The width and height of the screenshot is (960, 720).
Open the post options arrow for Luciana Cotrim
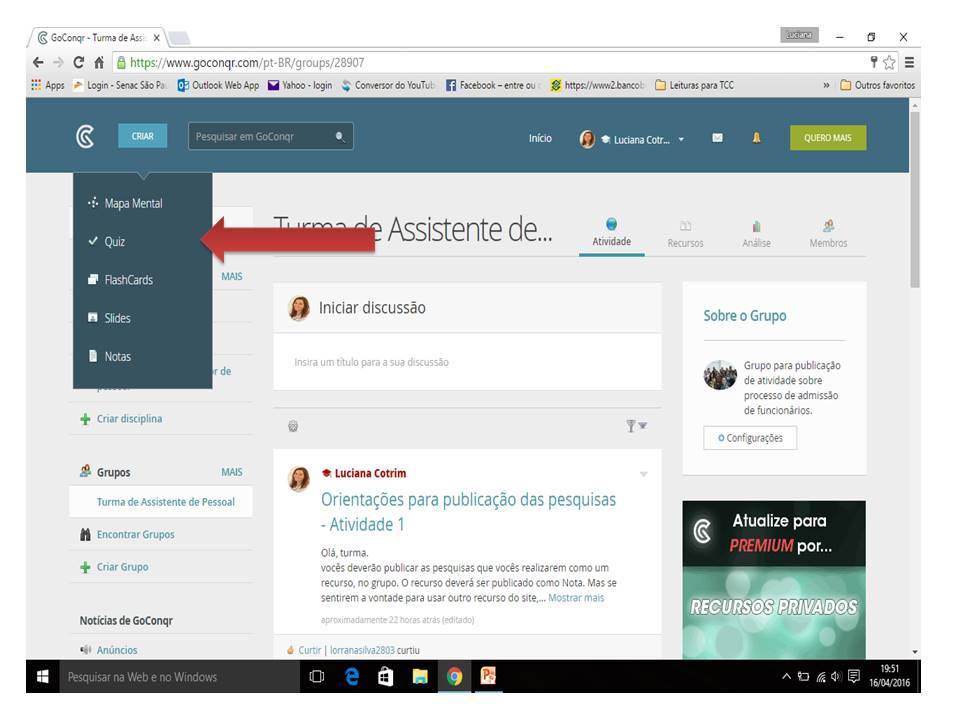coord(643,474)
